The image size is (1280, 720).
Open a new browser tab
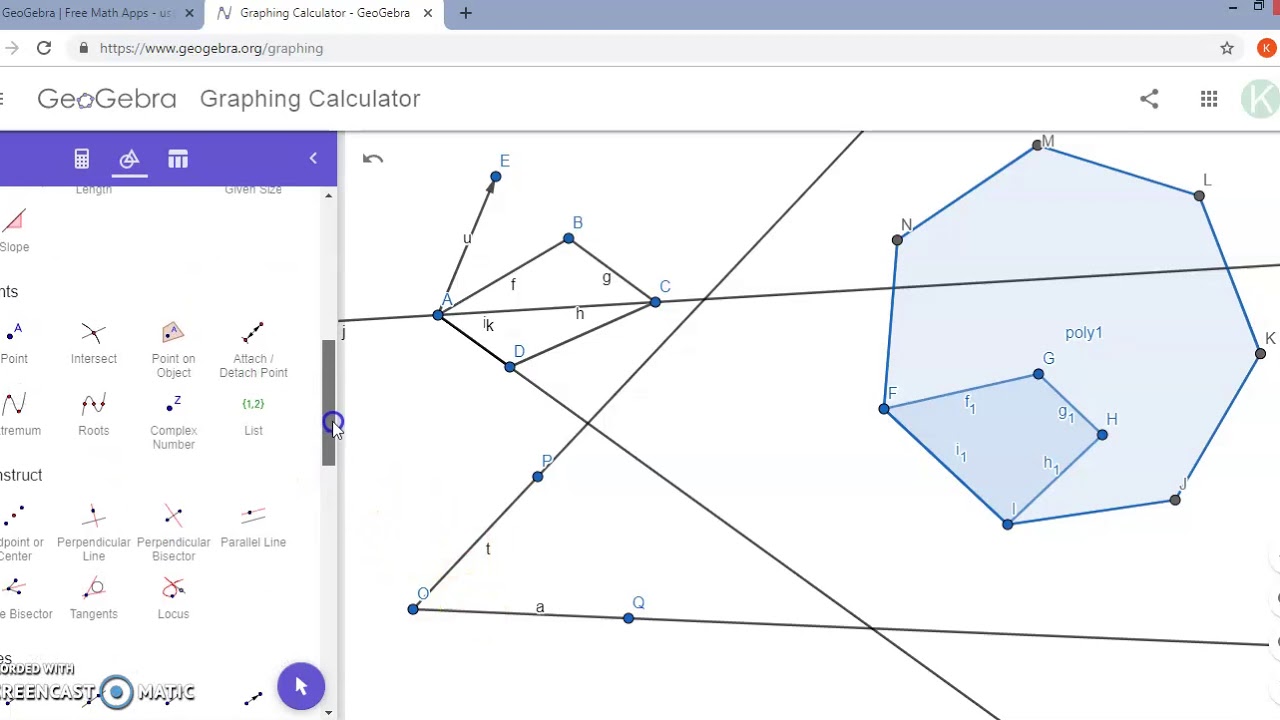click(x=465, y=13)
